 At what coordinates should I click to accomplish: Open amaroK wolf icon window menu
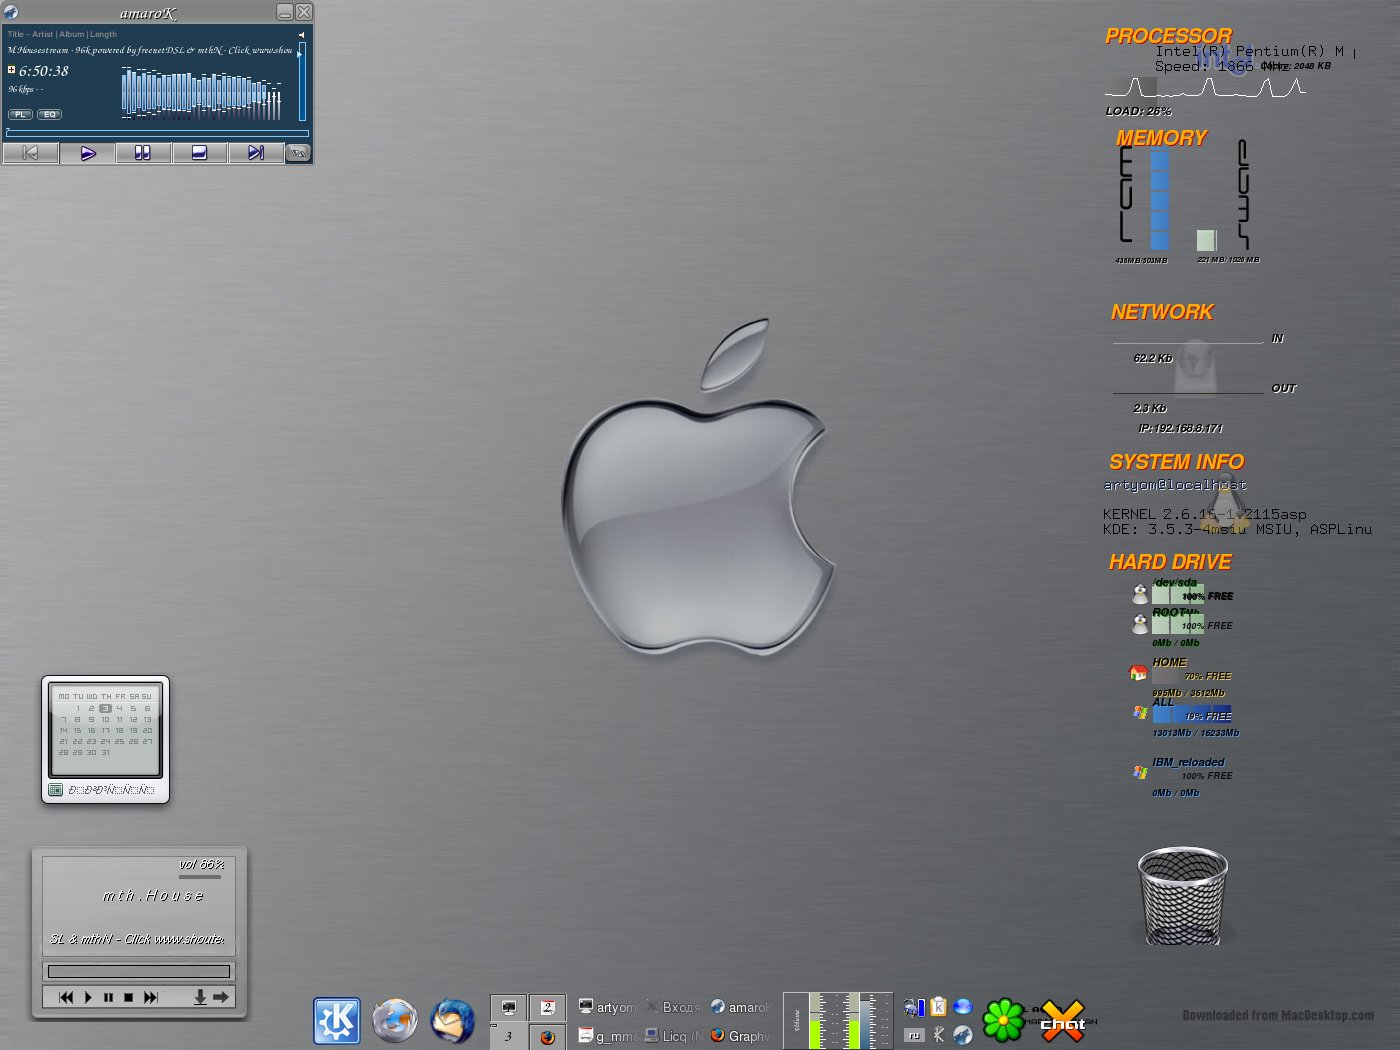(x=11, y=12)
